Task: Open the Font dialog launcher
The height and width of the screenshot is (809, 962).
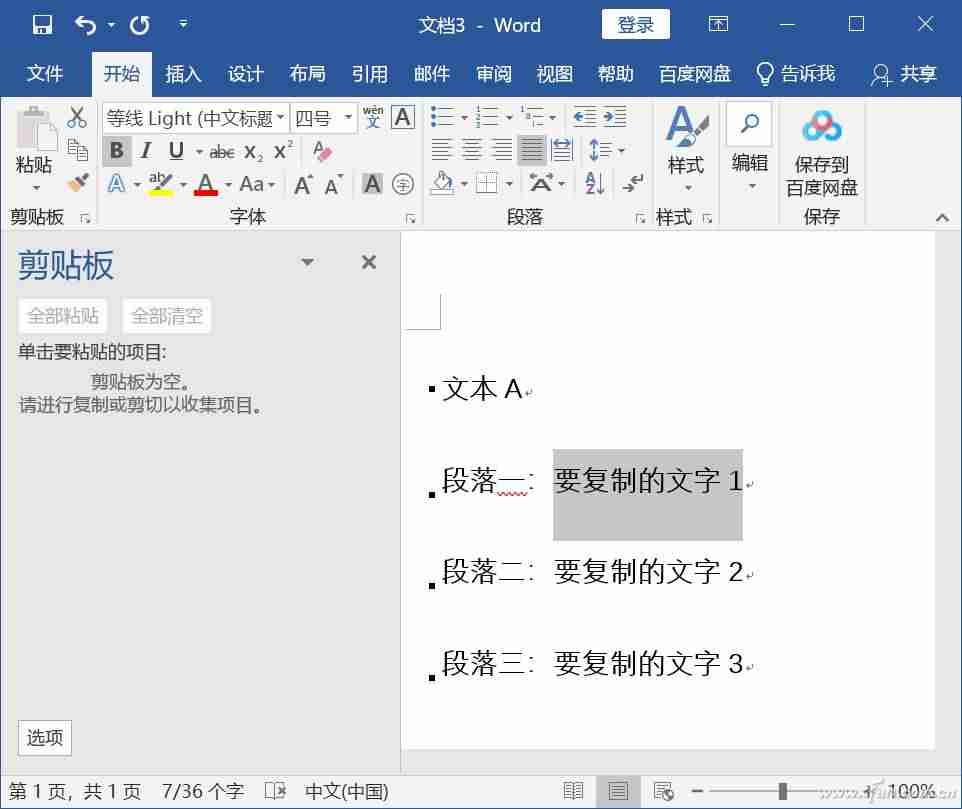Action: click(x=410, y=218)
